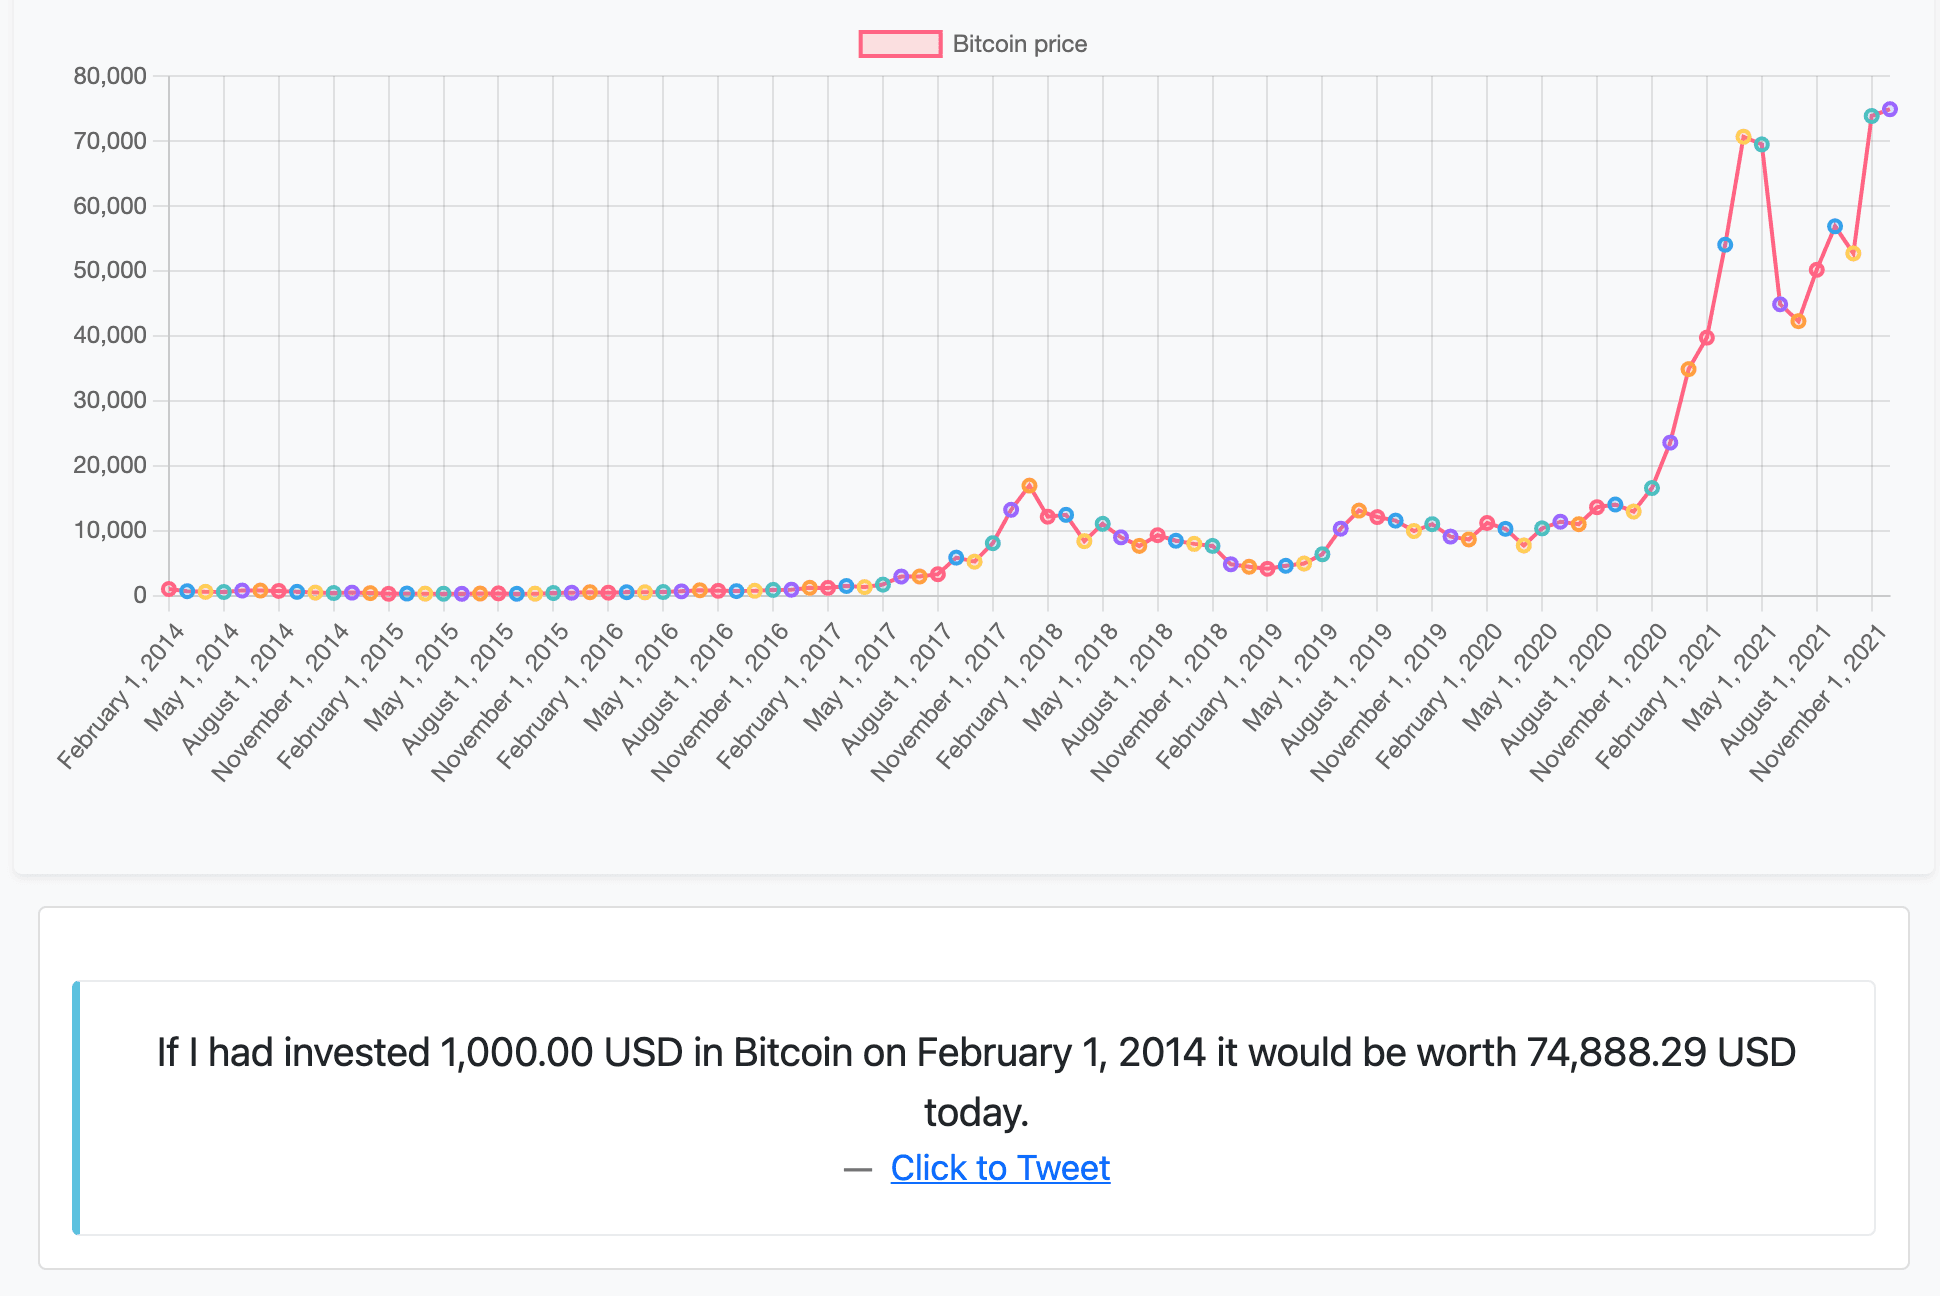
Task: Click the 0 y-axis label
Action: (140, 596)
